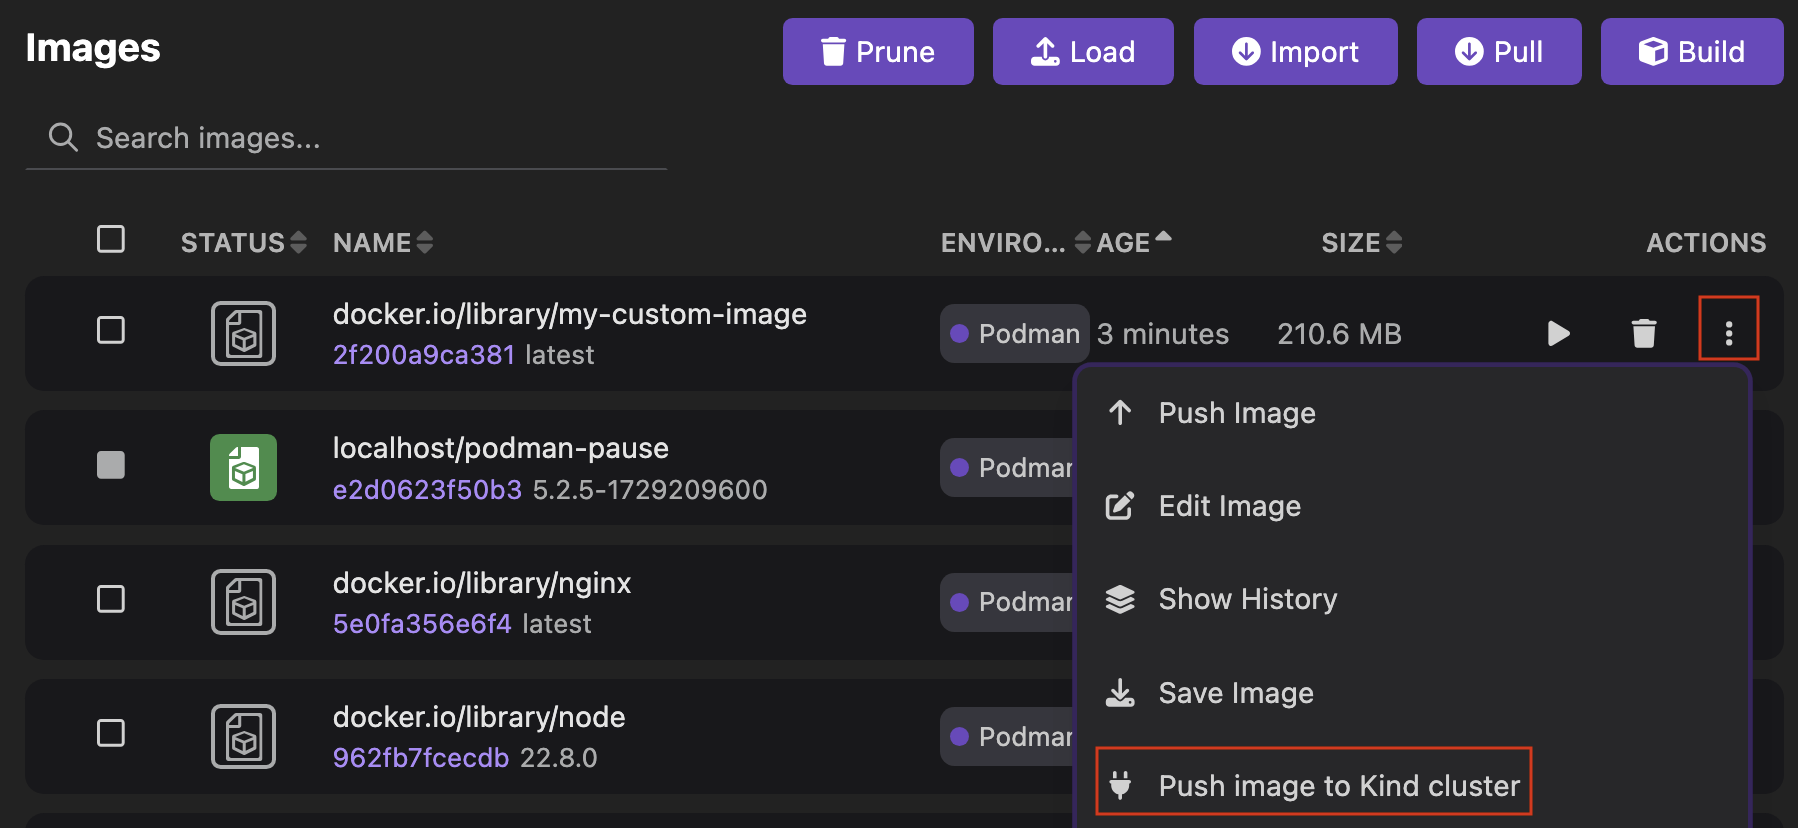Select Push image to Kind cluster
1798x828 pixels.
(x=1338, y=786)
